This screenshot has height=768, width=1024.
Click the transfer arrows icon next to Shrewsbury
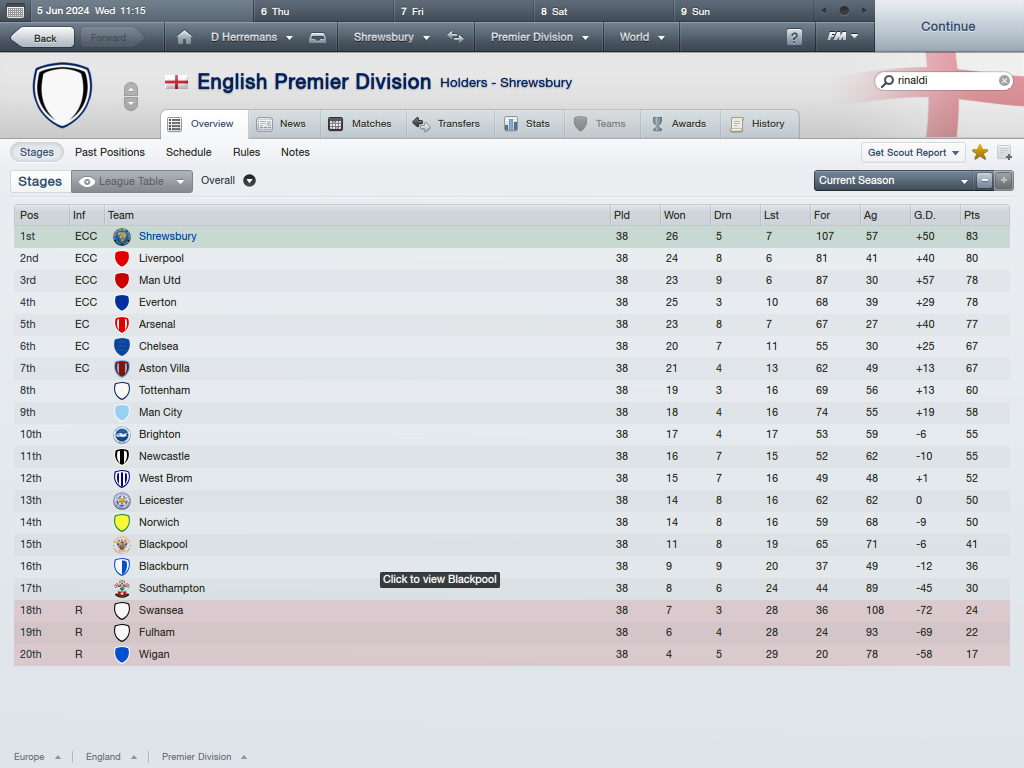pos(456,37)
